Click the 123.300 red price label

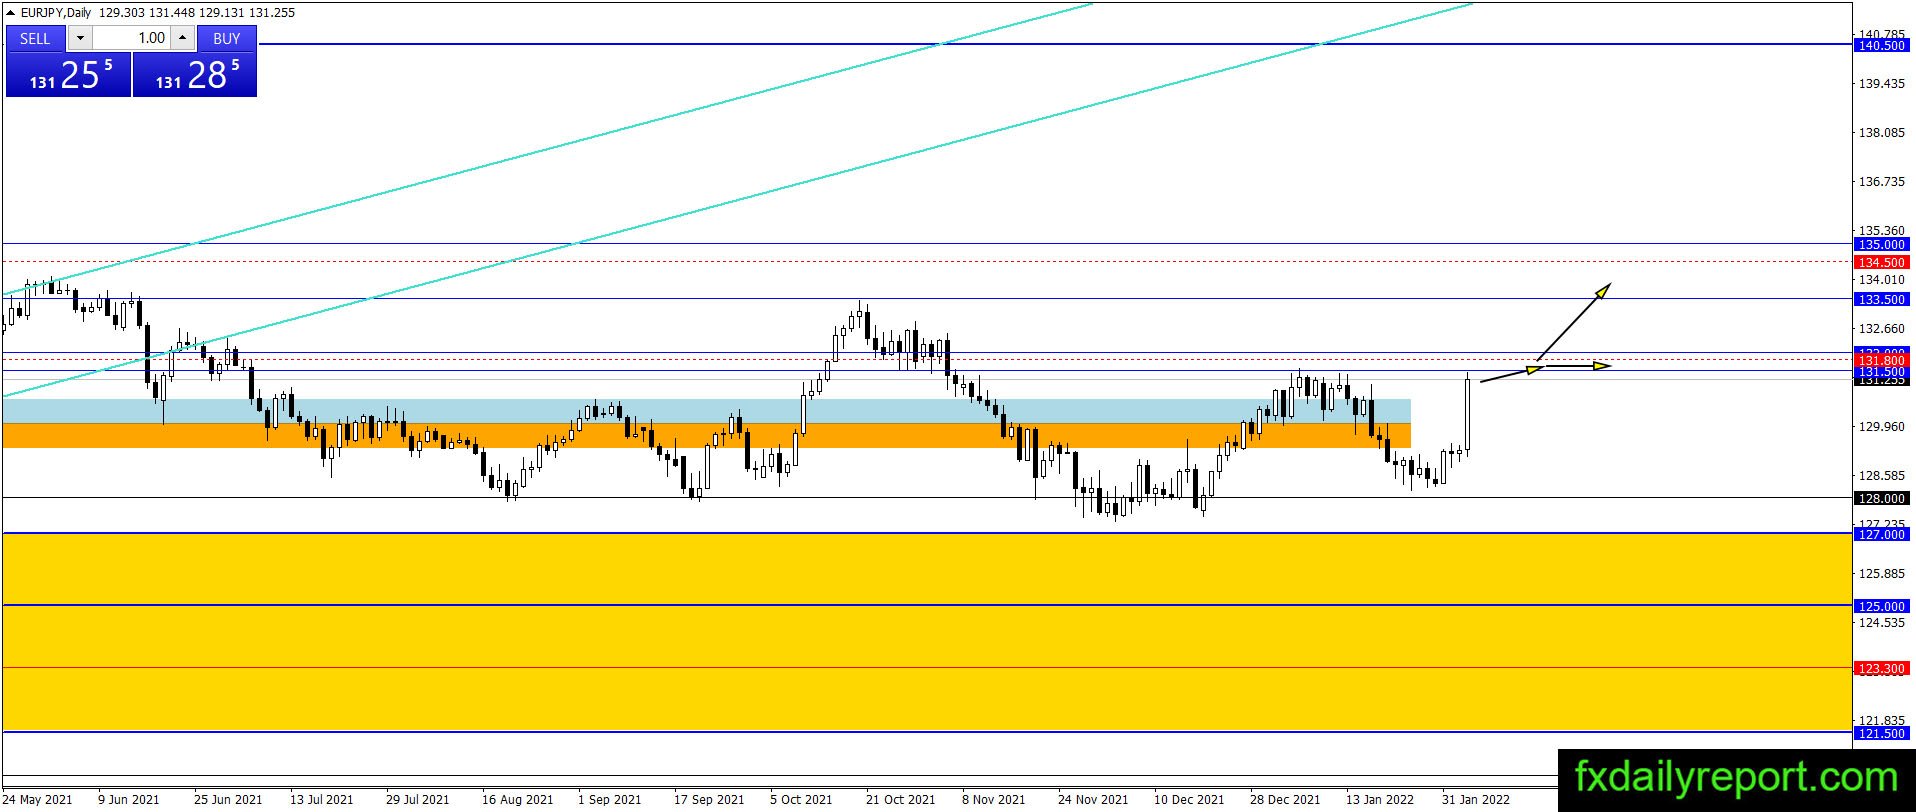(1880, 669)
